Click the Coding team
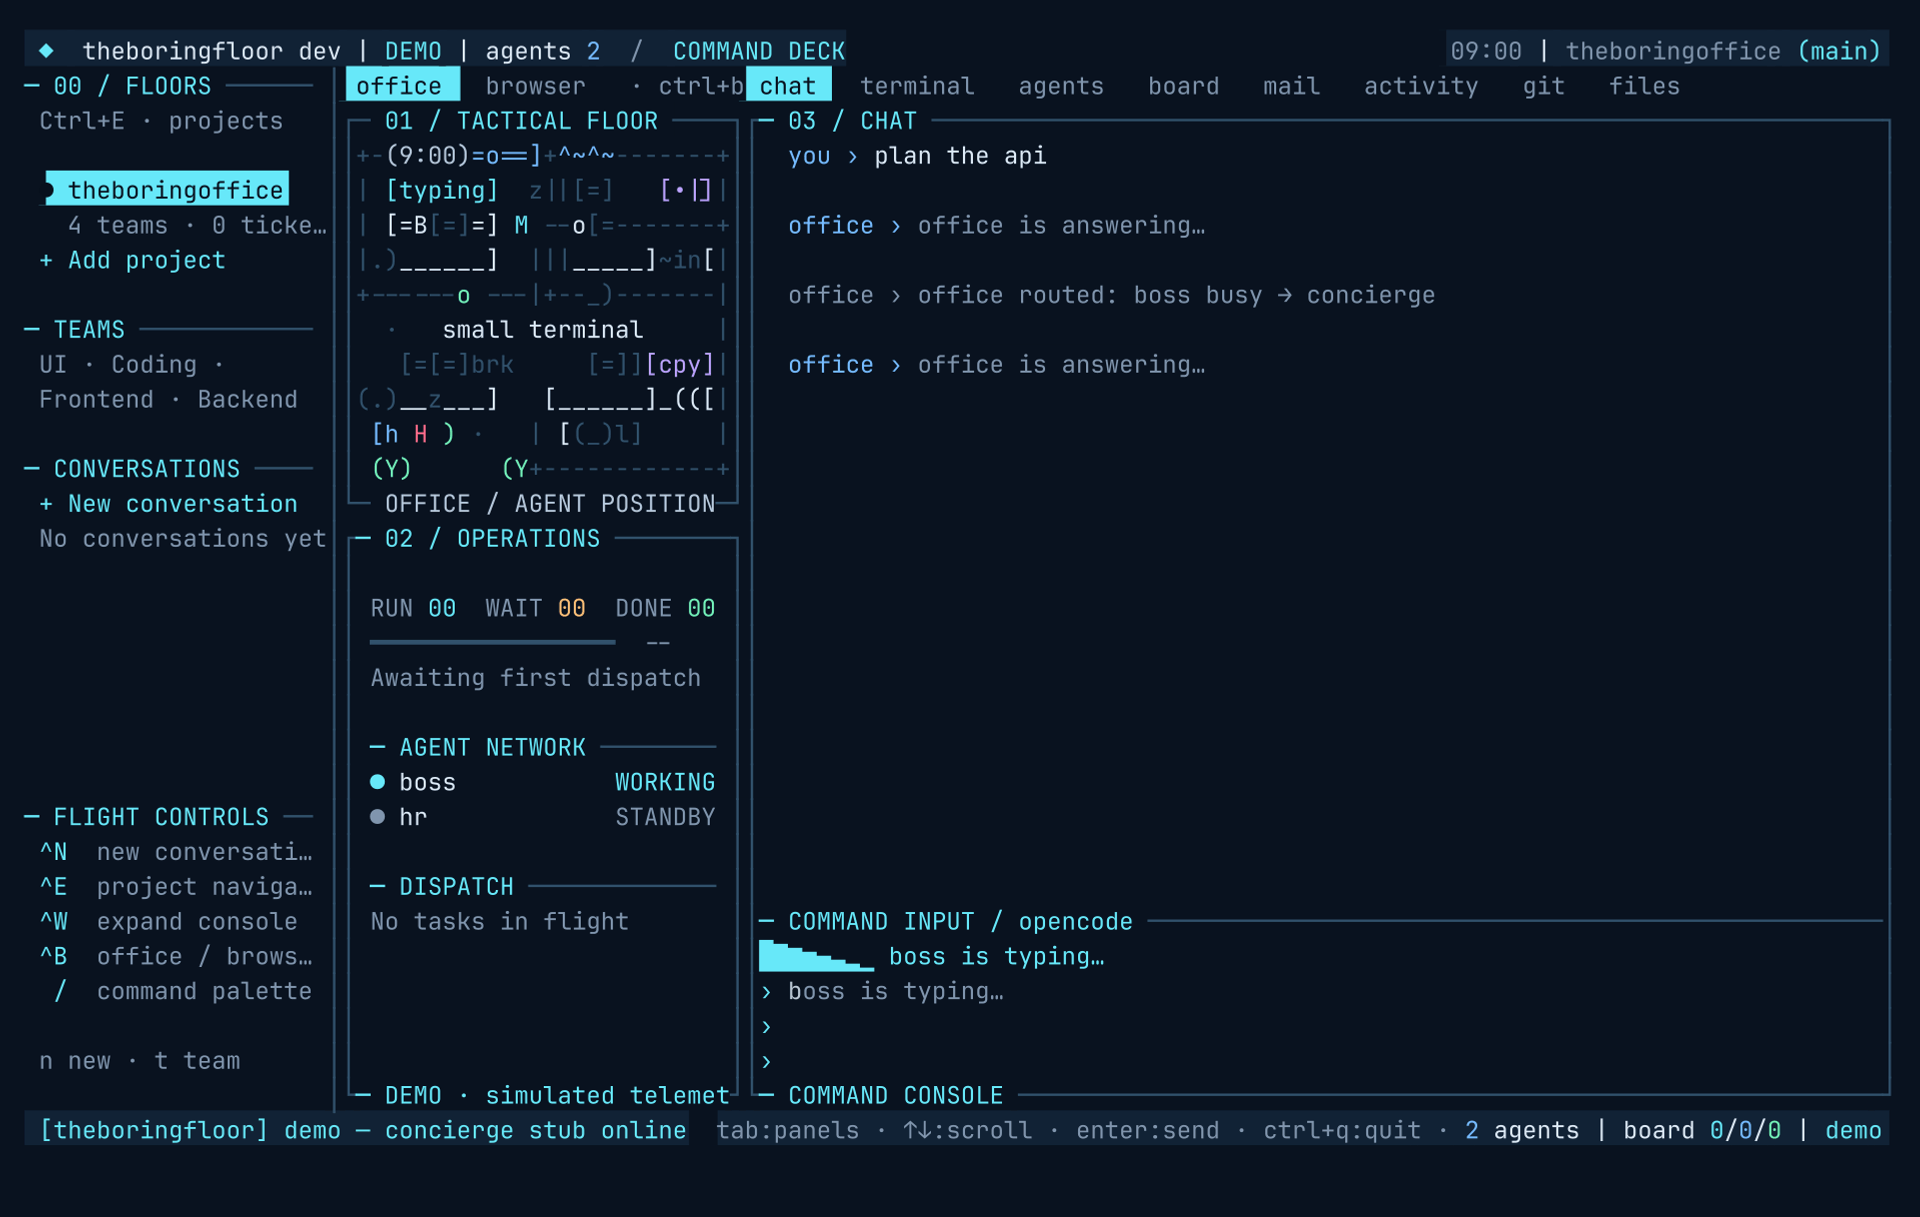 pyautogui.click(x=154, y=365)
